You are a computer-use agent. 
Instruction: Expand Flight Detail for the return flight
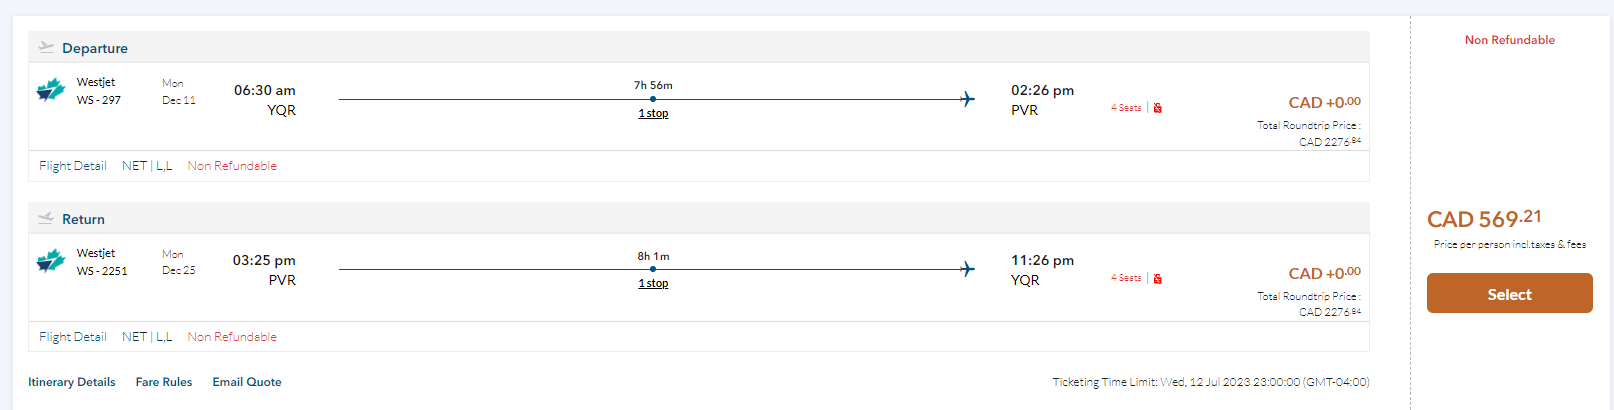pyautogui.click(x=73, y=337)
